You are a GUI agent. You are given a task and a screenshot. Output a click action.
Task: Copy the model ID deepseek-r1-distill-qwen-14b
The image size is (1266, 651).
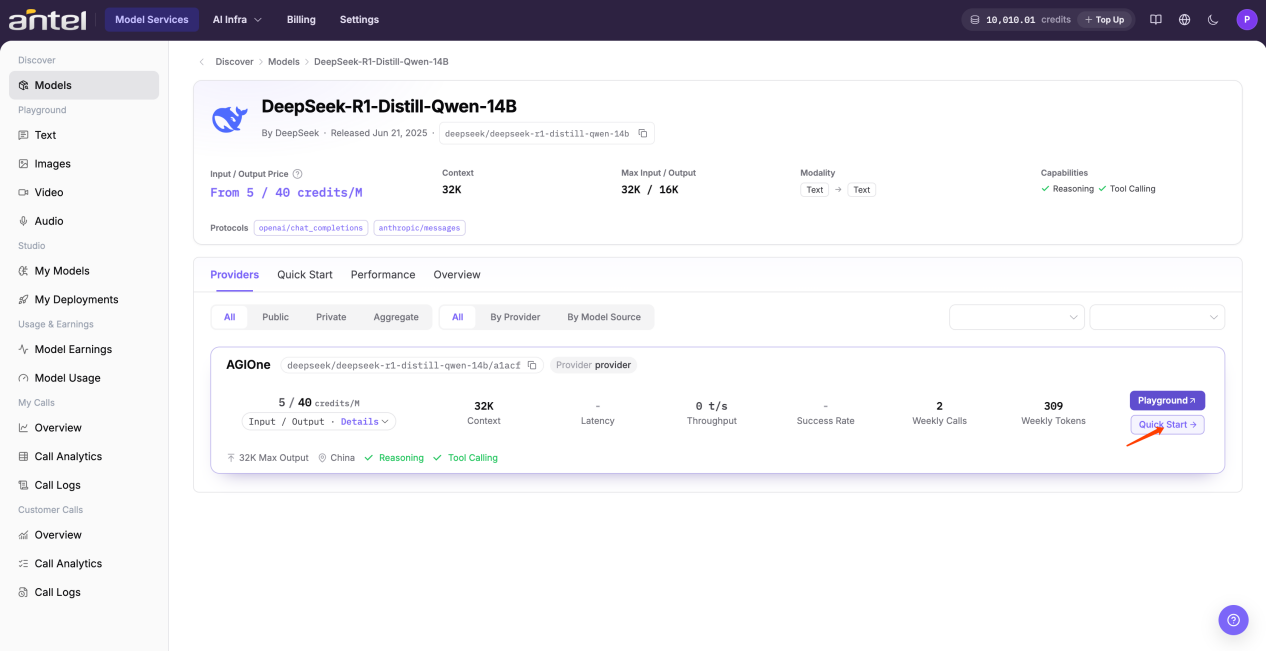tap(643, 133)
